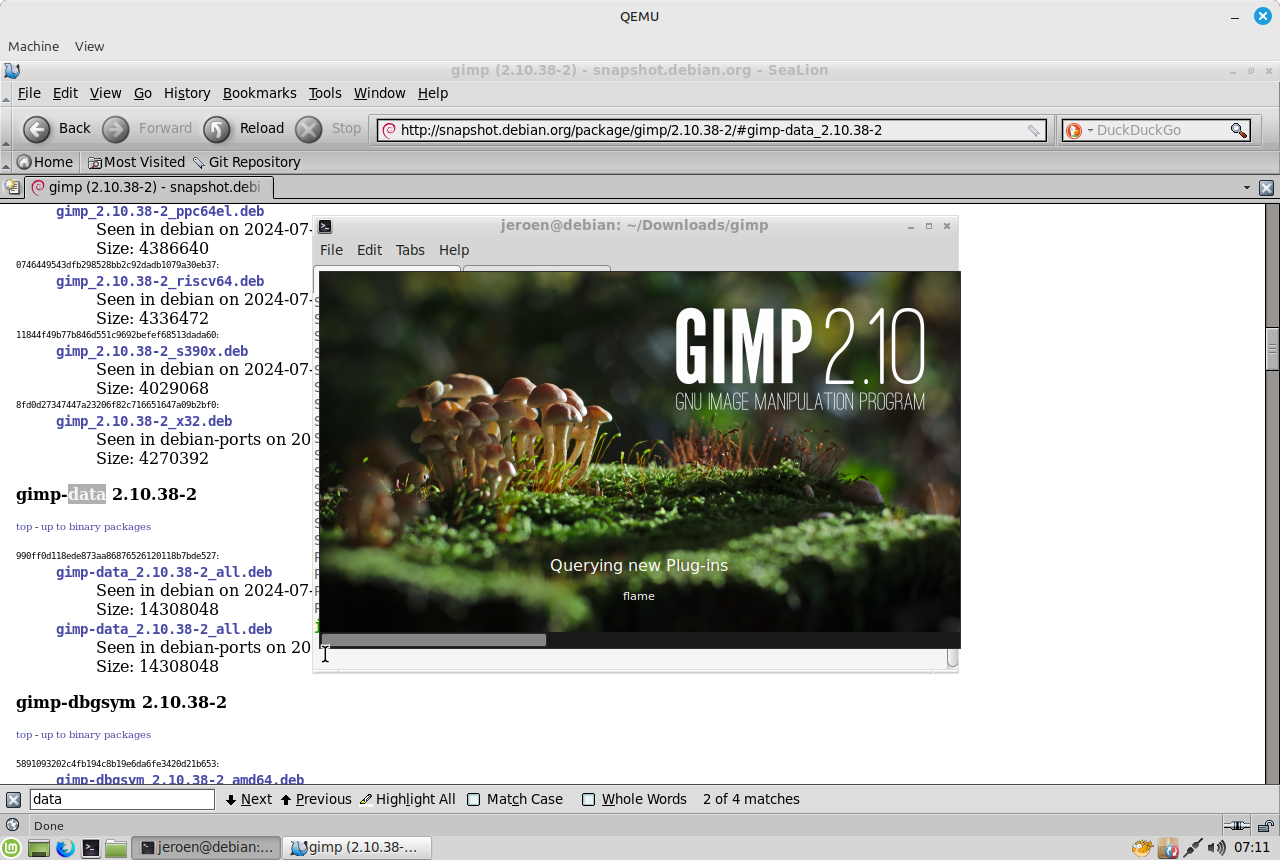Click the tag icon inside the URL bar
Screen dimensions: 1280x860
[1034, 130]
